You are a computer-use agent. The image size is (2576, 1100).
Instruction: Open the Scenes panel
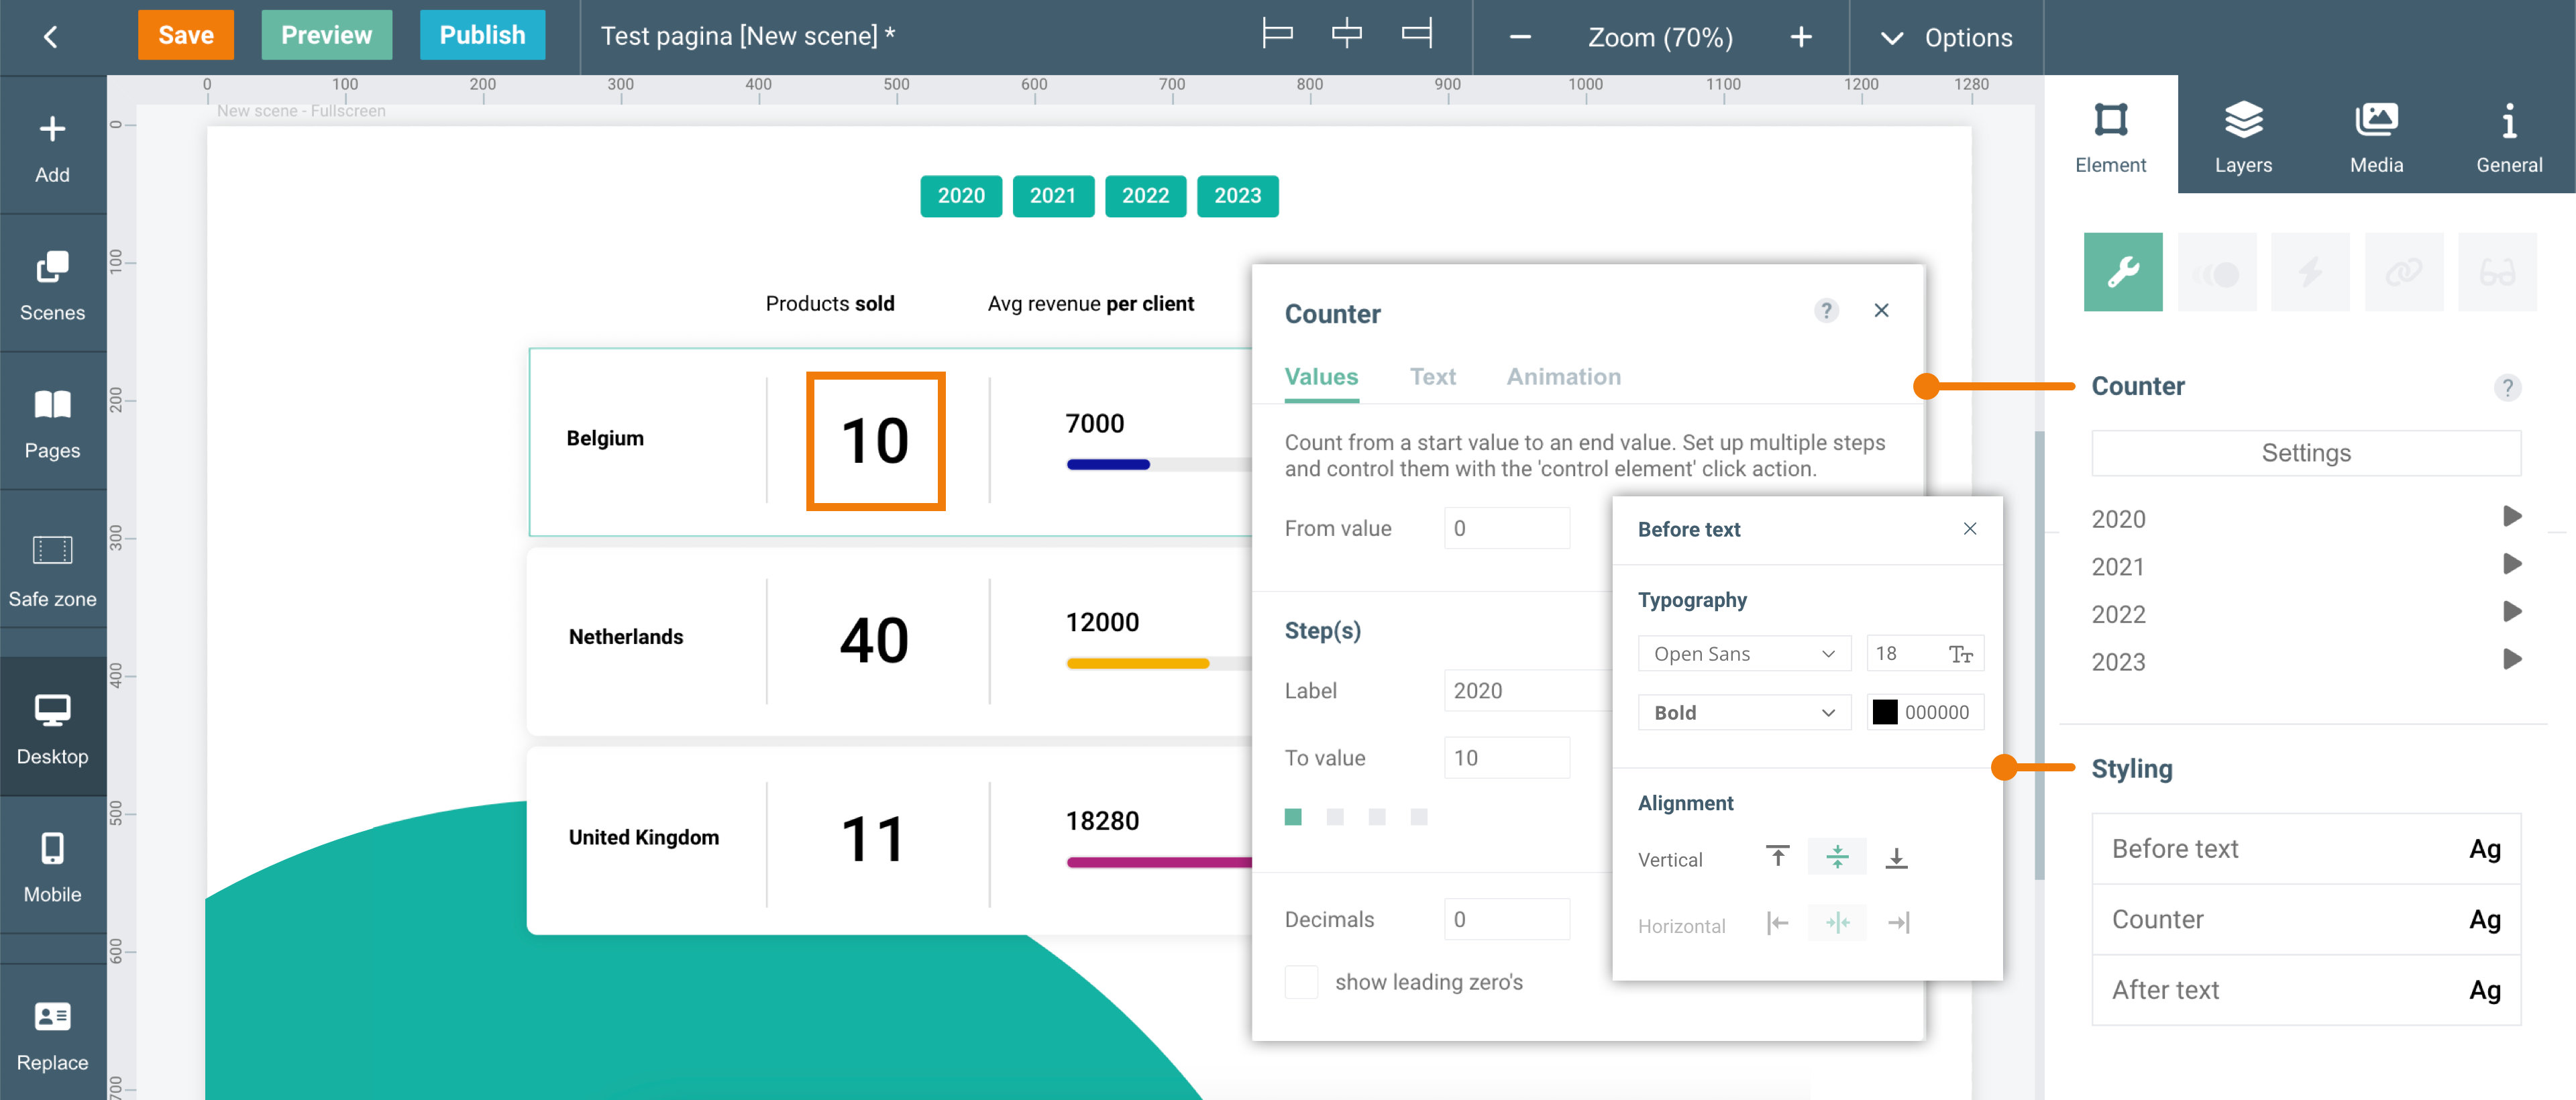coord(52,286)
